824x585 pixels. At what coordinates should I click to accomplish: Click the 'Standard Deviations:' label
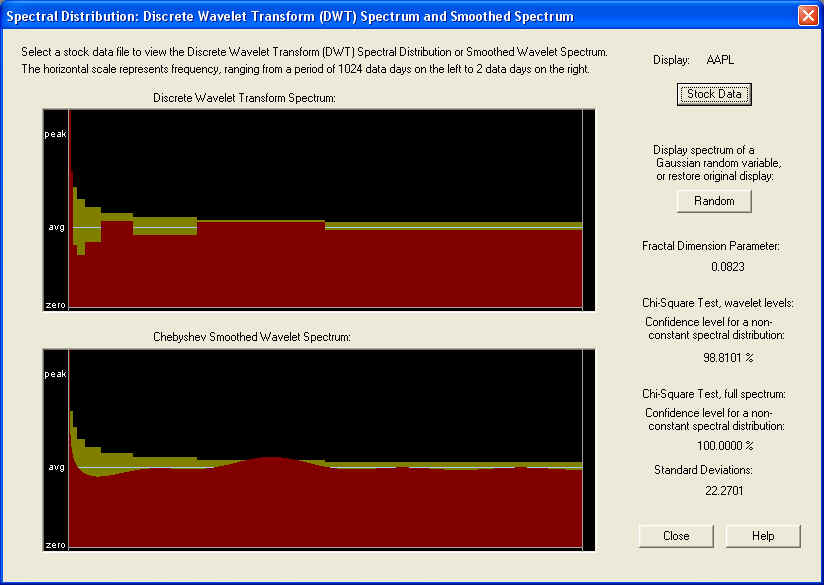pos(703,470)
